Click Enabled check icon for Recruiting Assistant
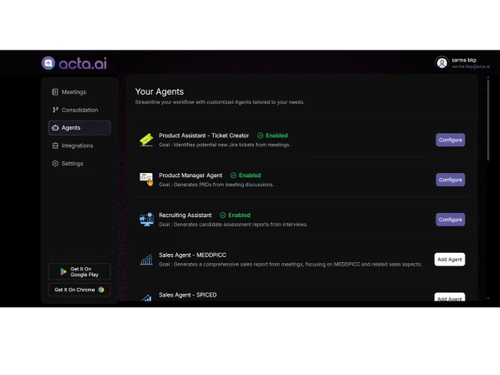Screen dimensions: 500x375 [223, 215]
